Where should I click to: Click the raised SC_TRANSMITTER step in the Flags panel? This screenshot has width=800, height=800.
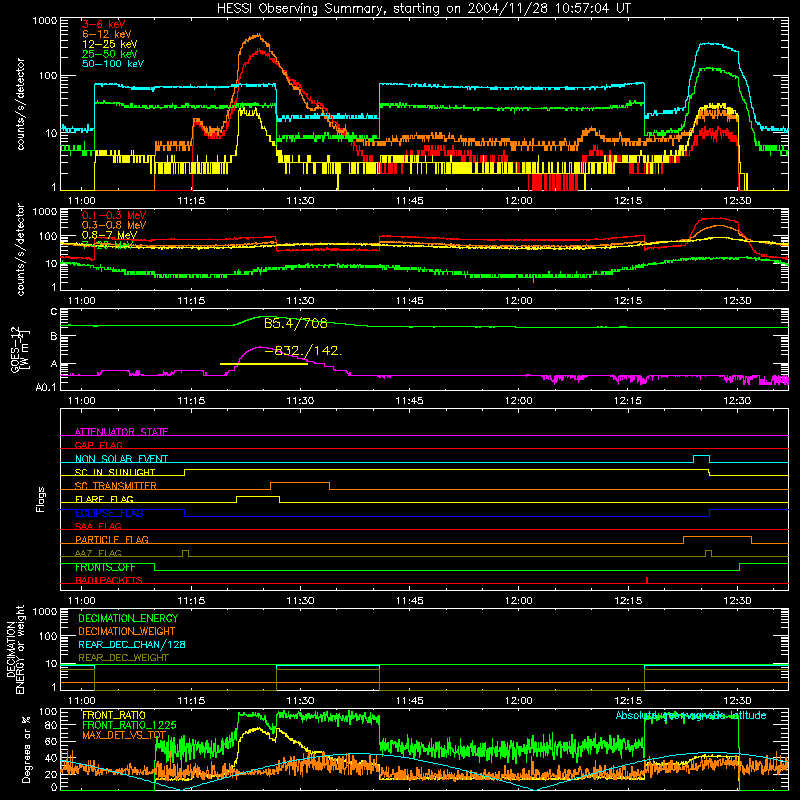pyautogui.click(x=300, y=483)
